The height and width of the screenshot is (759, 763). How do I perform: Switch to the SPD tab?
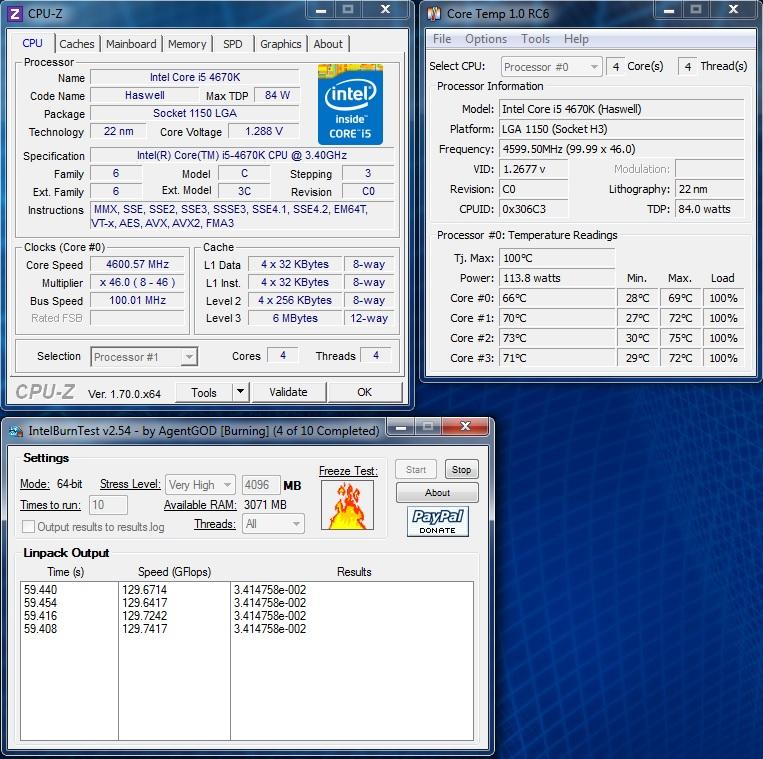[233, 44]
